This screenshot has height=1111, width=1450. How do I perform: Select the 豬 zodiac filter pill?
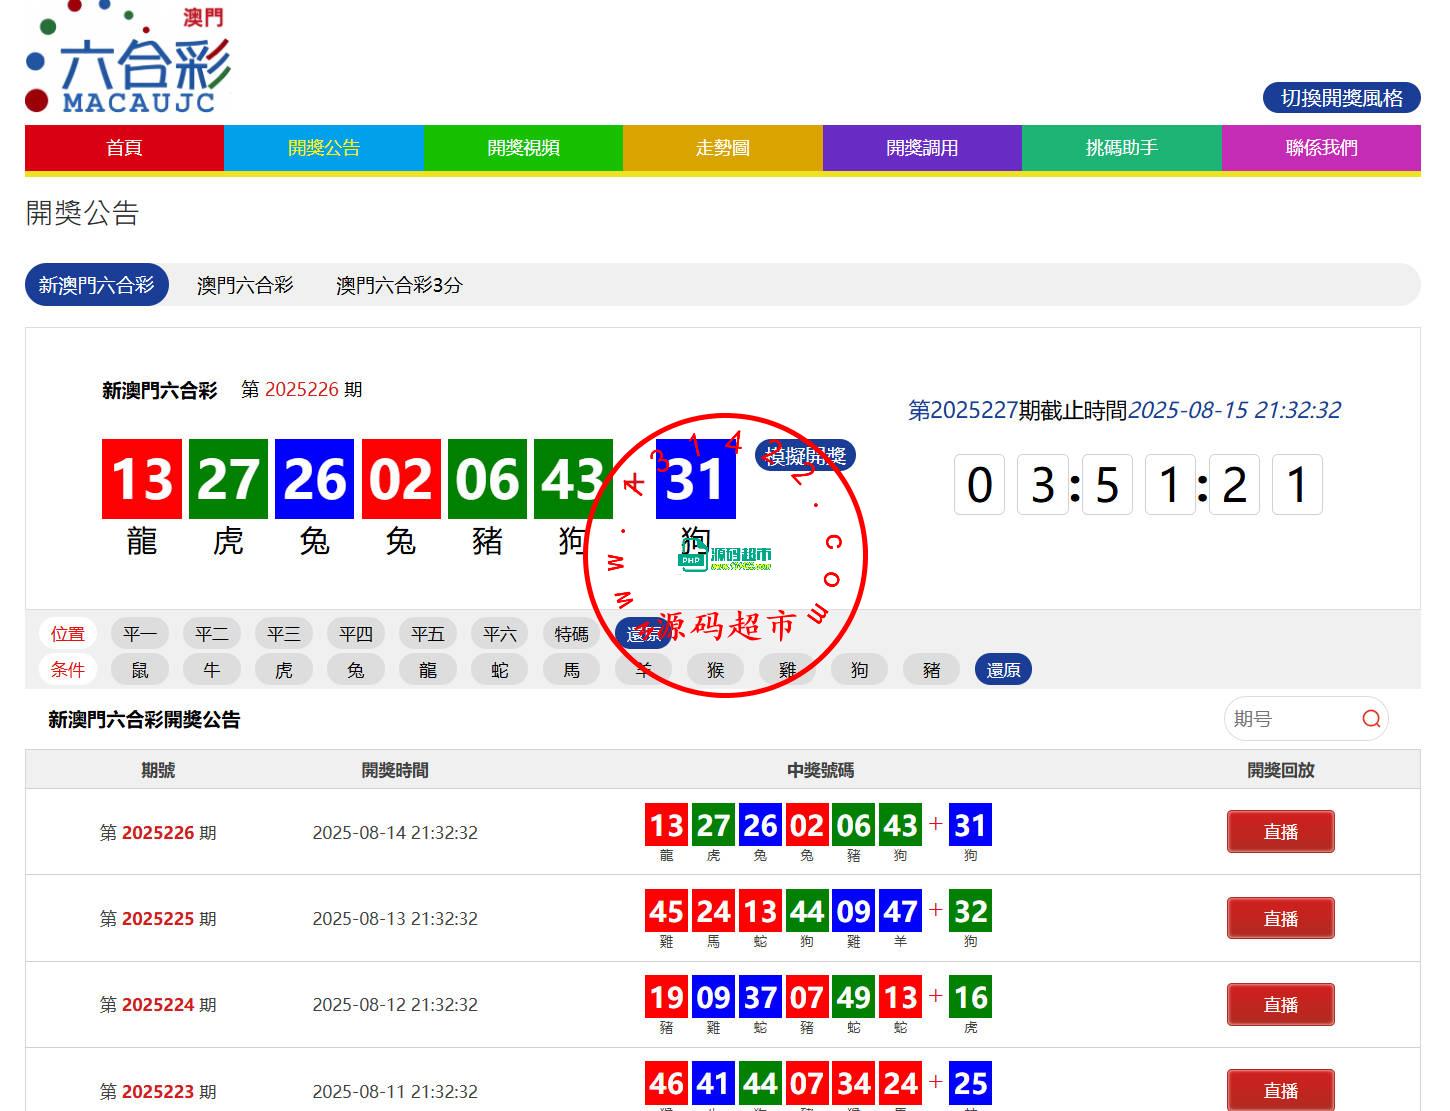932,670
